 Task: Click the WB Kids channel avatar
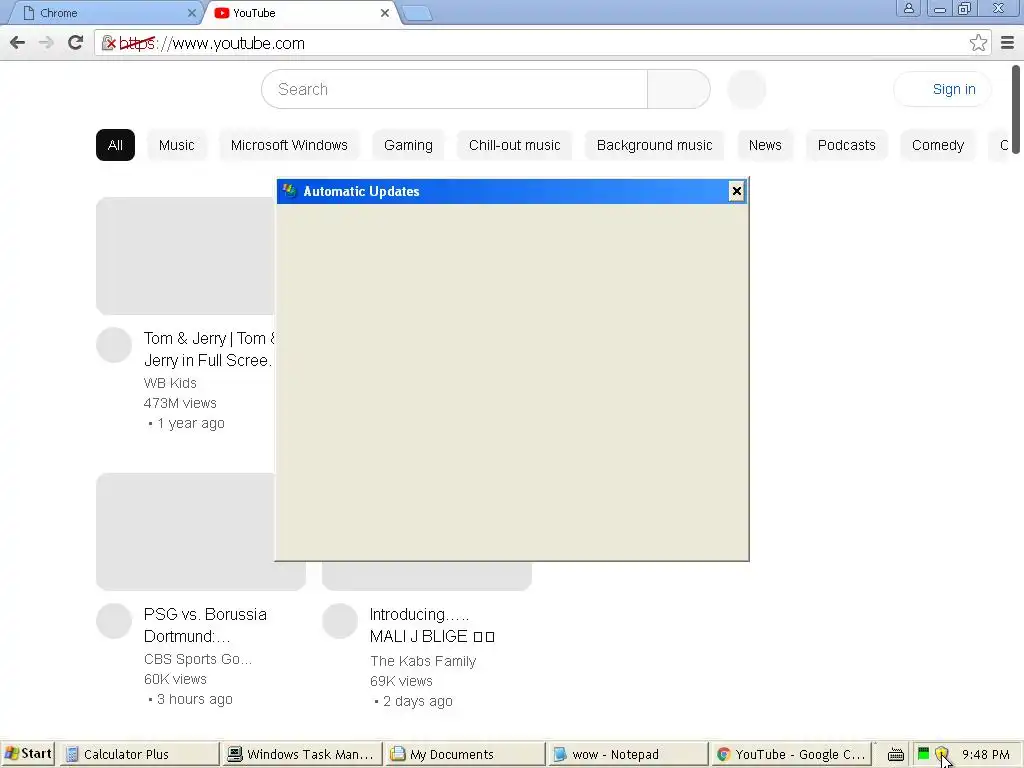(x=114, y=345)
